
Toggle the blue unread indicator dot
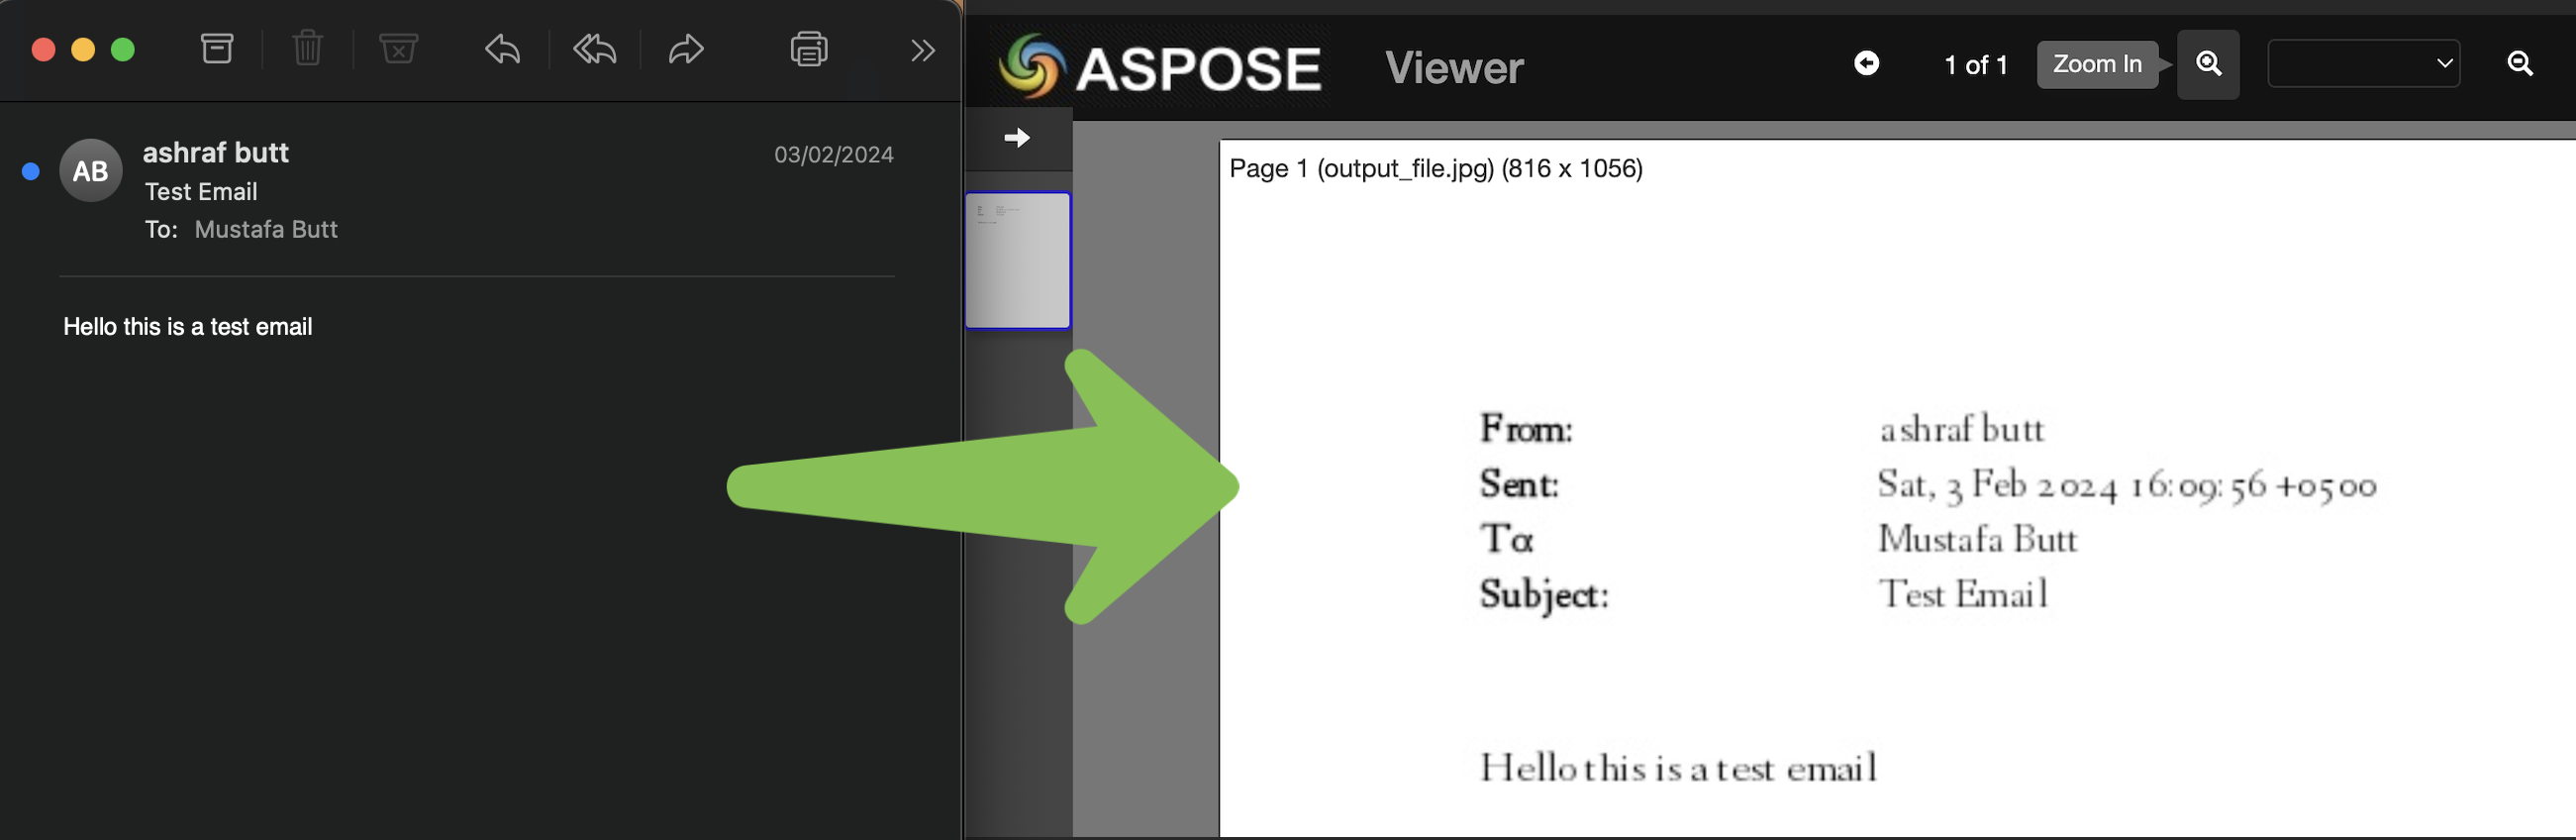coord(31,172)
